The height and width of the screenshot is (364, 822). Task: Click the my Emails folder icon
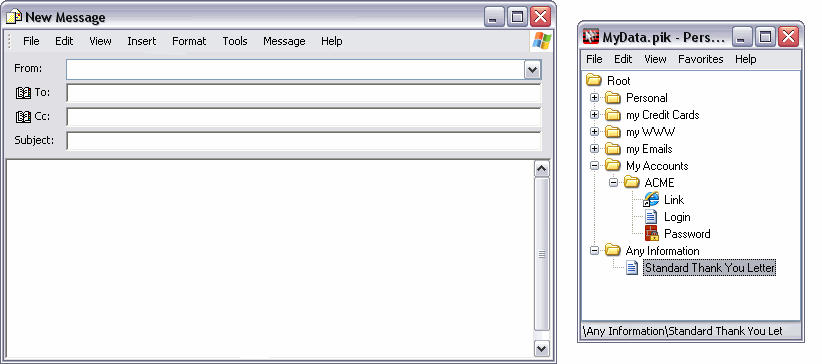click(x=612, y=148)
